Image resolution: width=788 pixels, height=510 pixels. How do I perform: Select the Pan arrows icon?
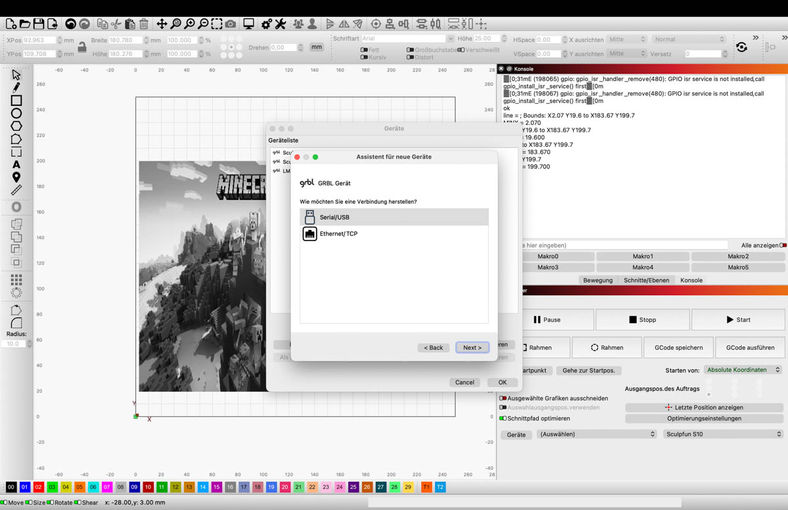click(161, 24)
